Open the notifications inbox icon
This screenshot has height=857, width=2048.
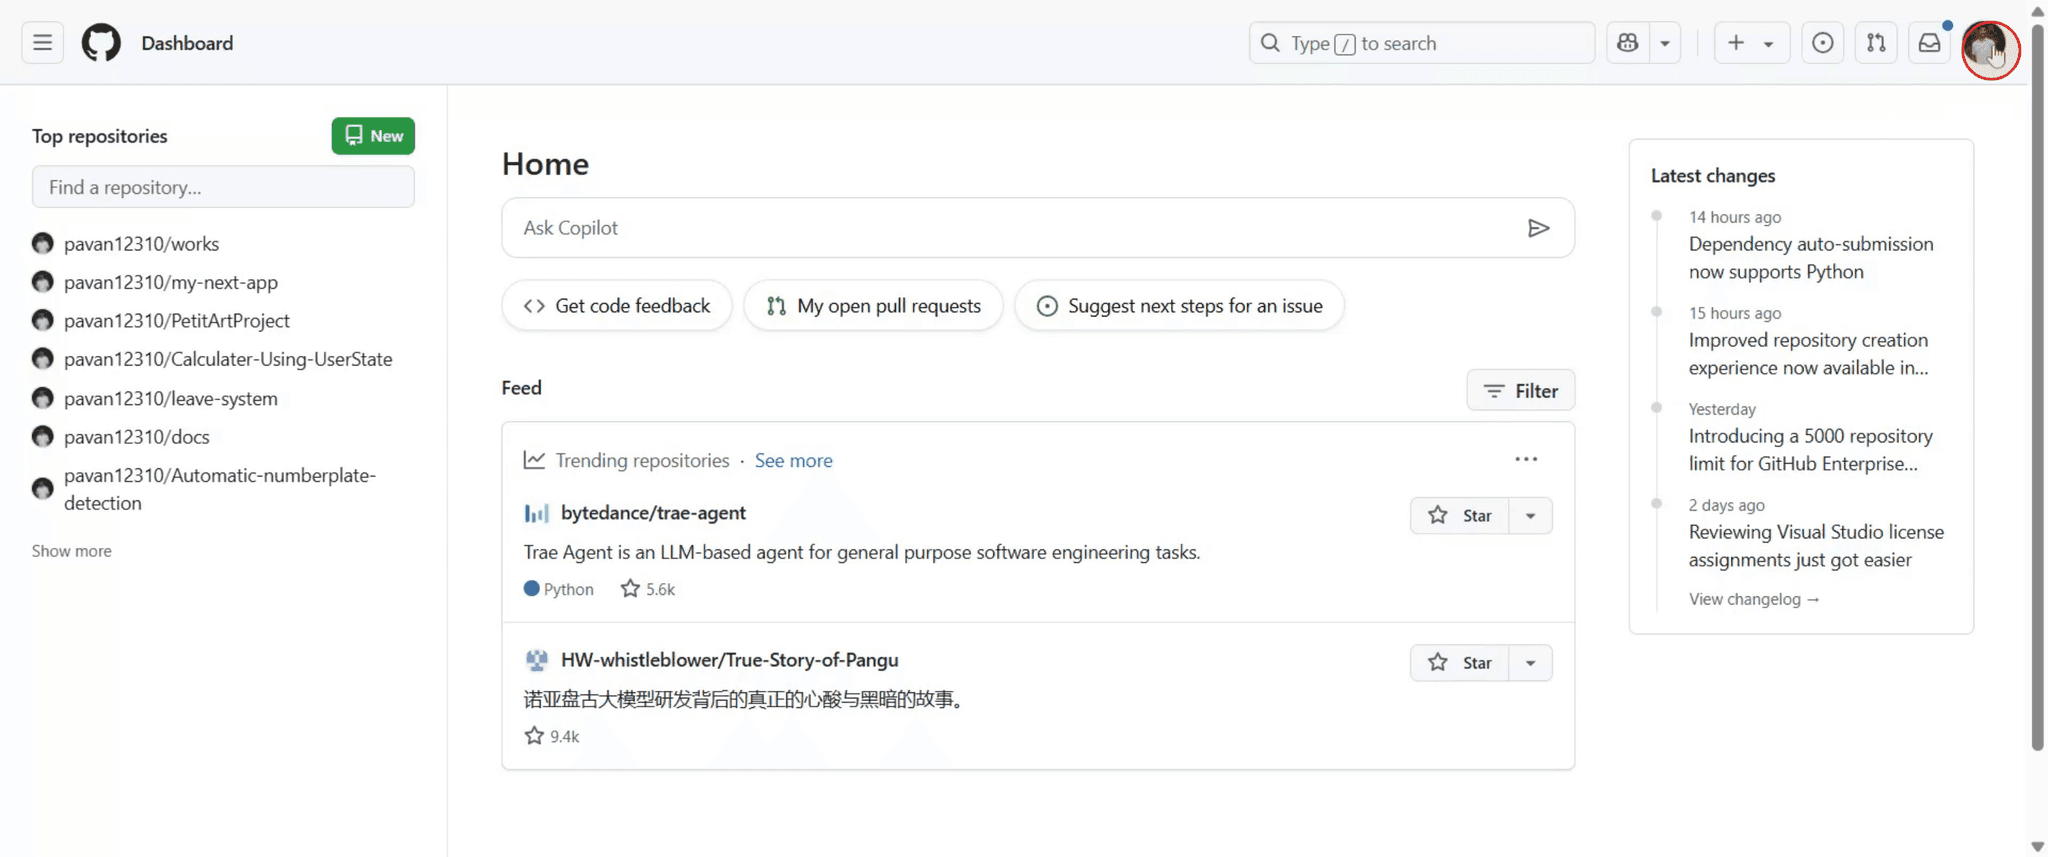[1930, 43]
